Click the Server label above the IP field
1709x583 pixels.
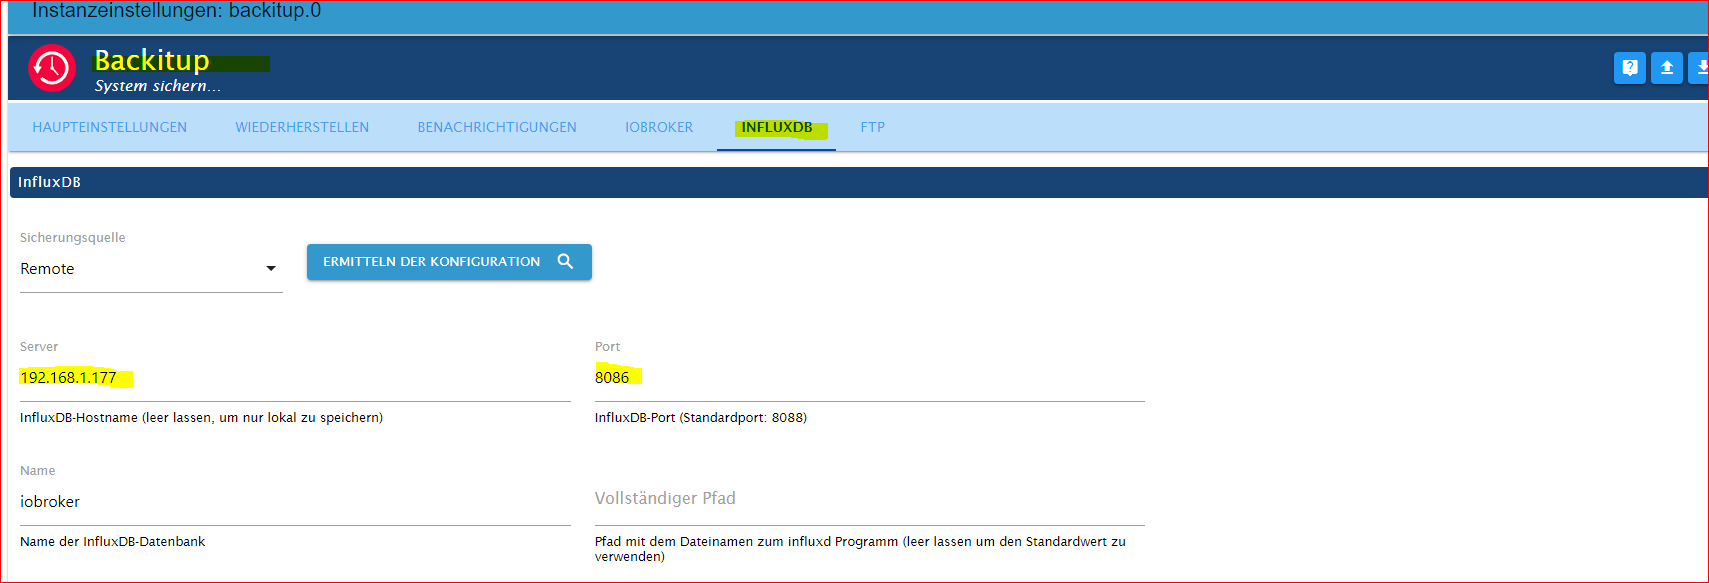point(39,347)
